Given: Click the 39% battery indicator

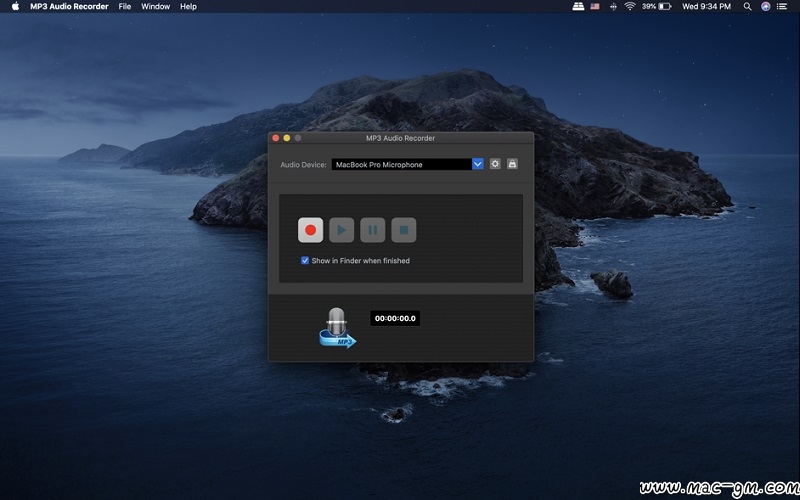Looking at the screenshot, I should tap(656, 7).
